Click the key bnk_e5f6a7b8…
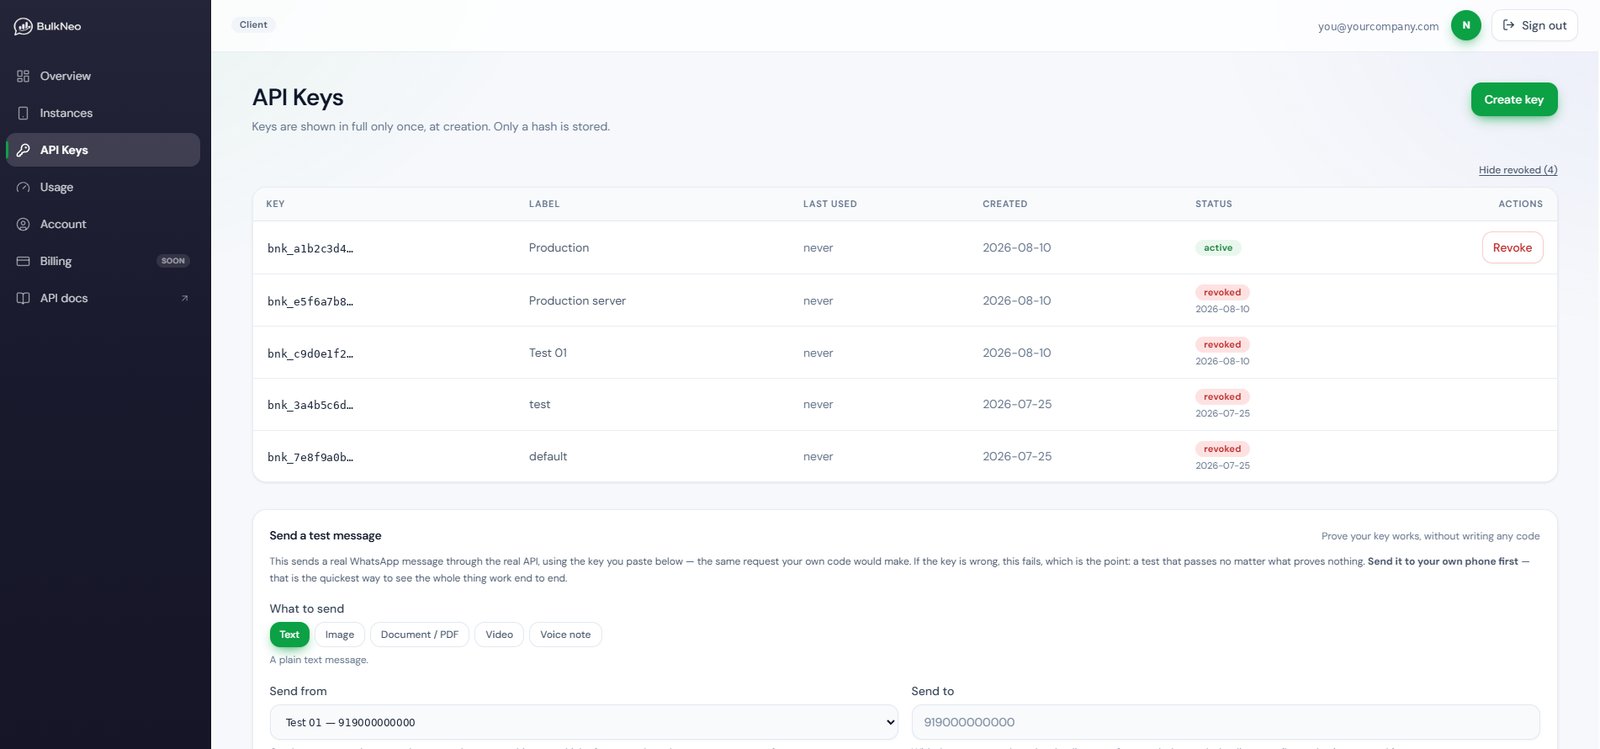Screen dimensions: 1600x749 (310, 301)
